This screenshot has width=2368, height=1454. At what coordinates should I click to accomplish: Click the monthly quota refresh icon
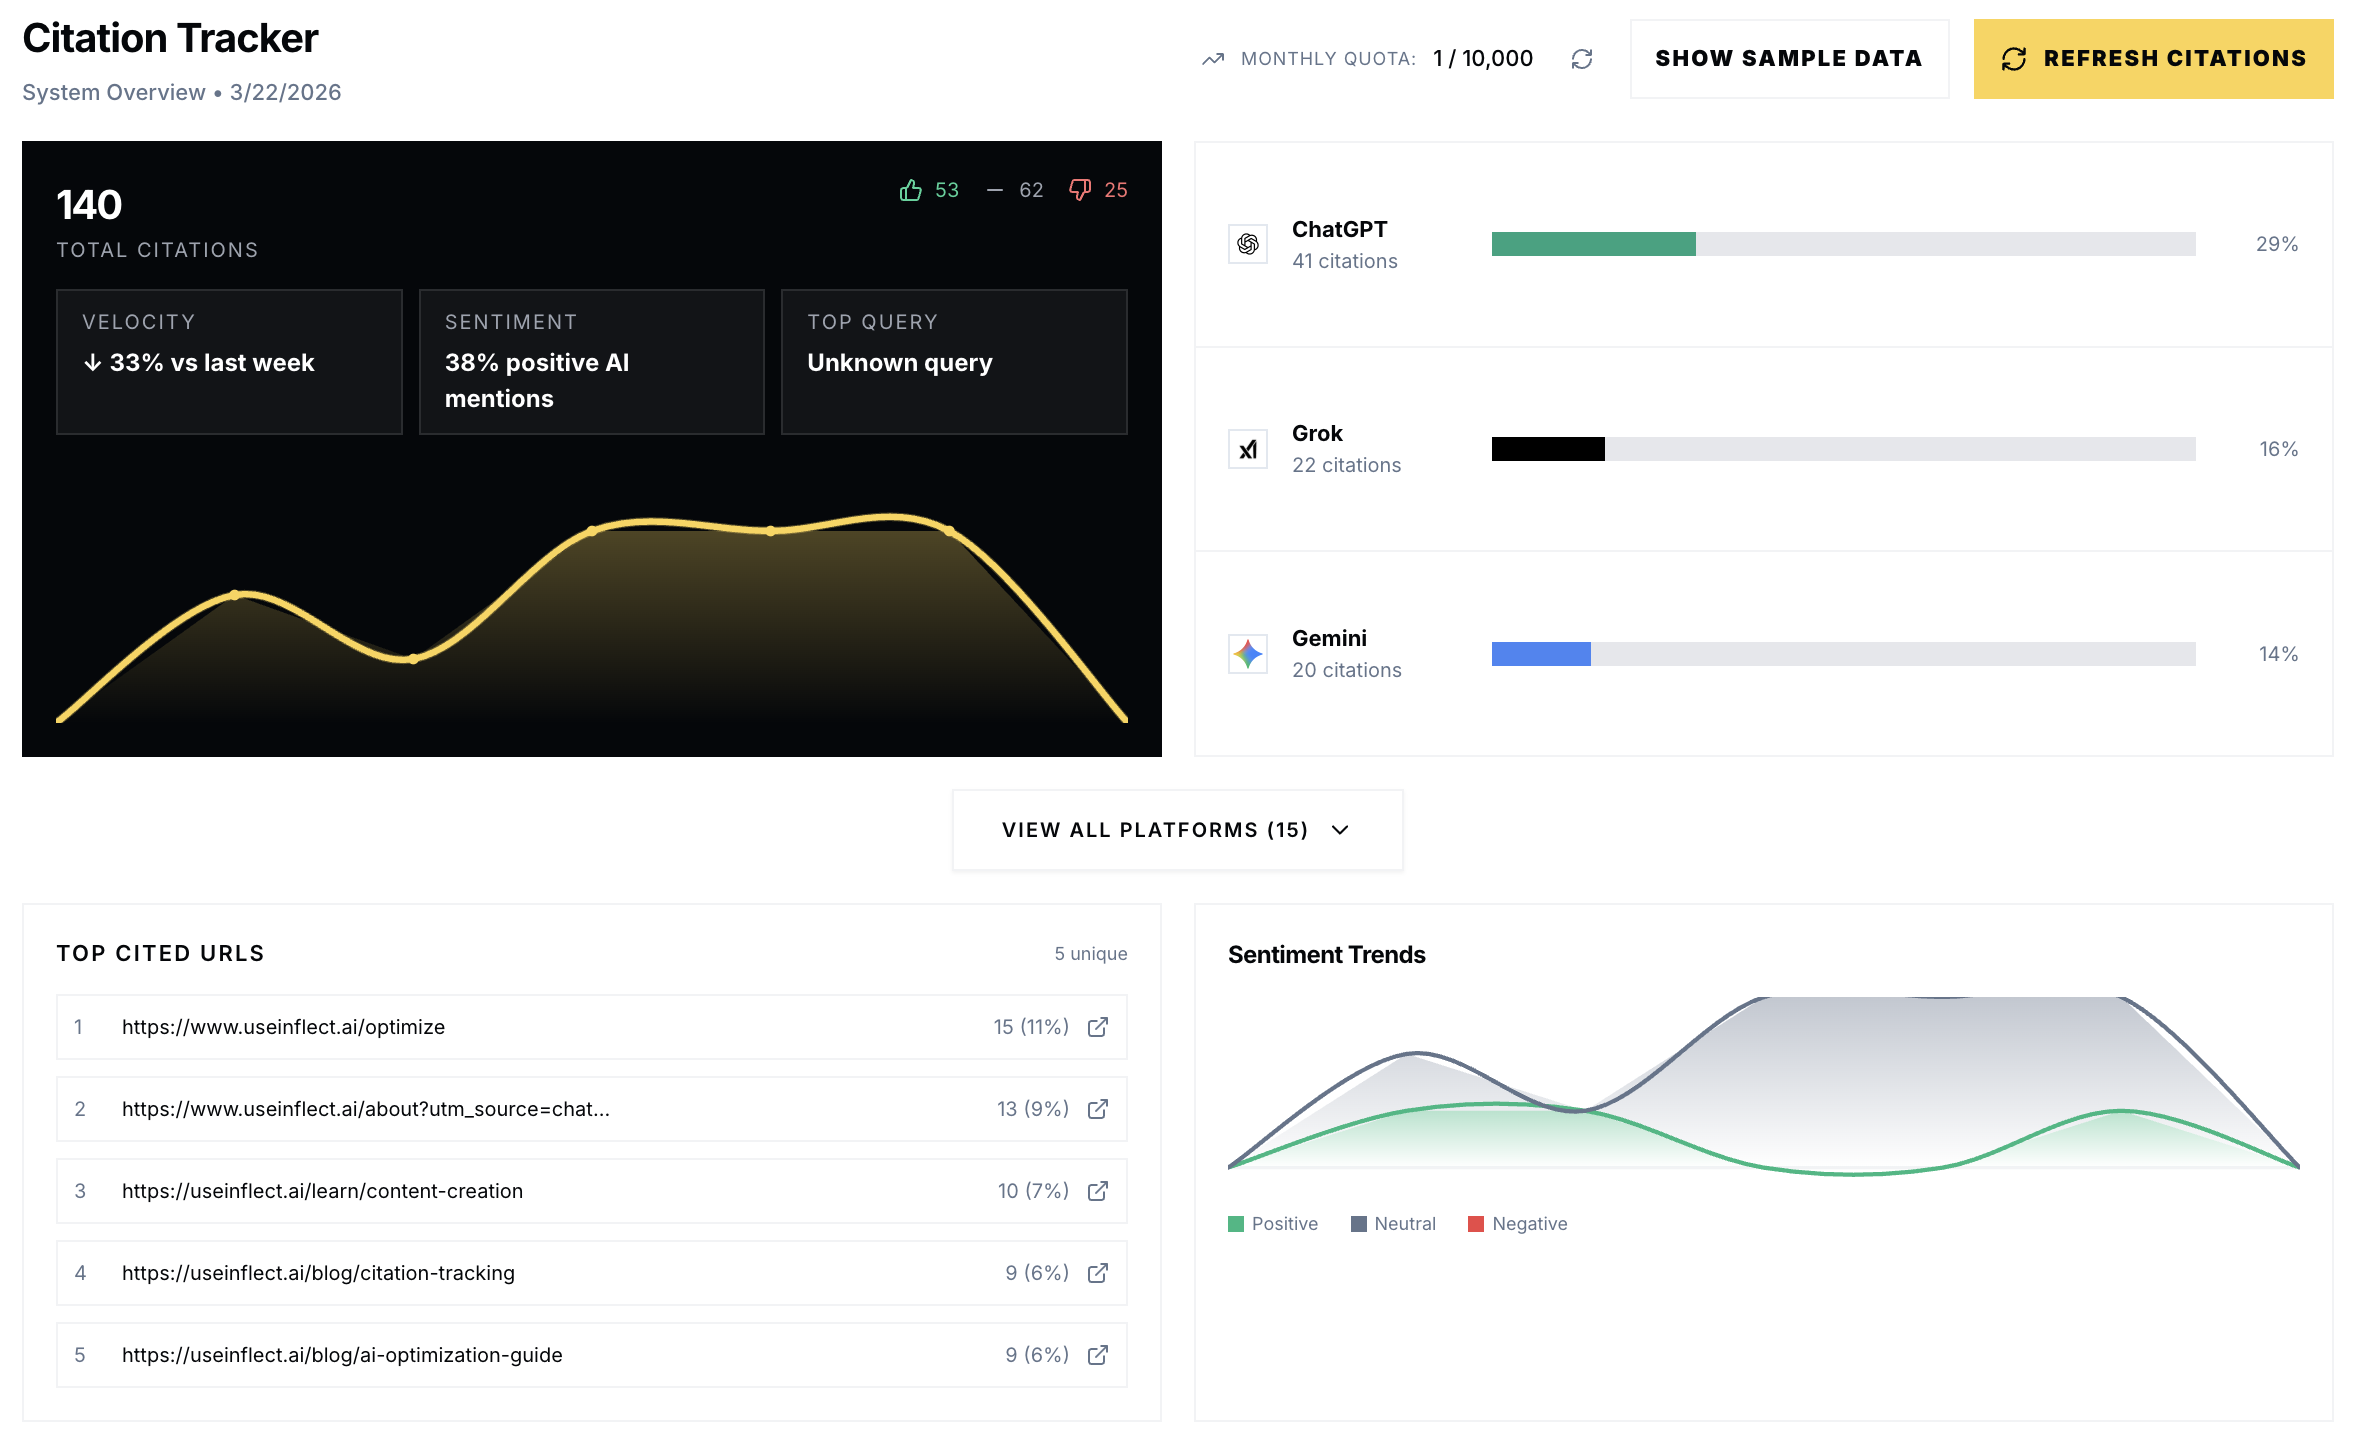pos(1581,59)
